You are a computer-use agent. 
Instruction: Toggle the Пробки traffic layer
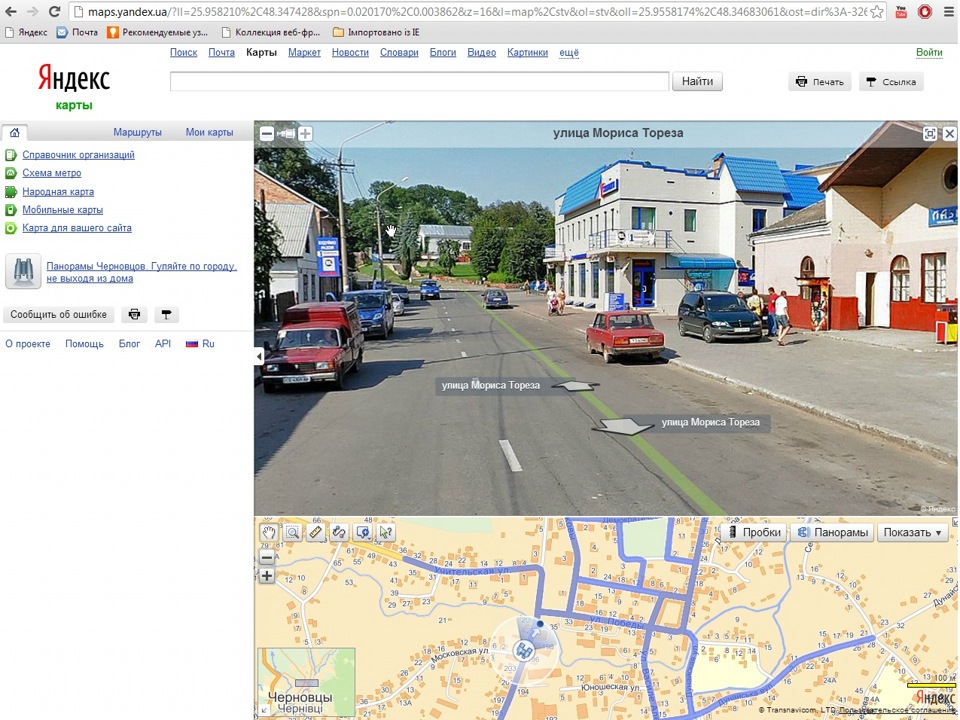tap(754, 533)
